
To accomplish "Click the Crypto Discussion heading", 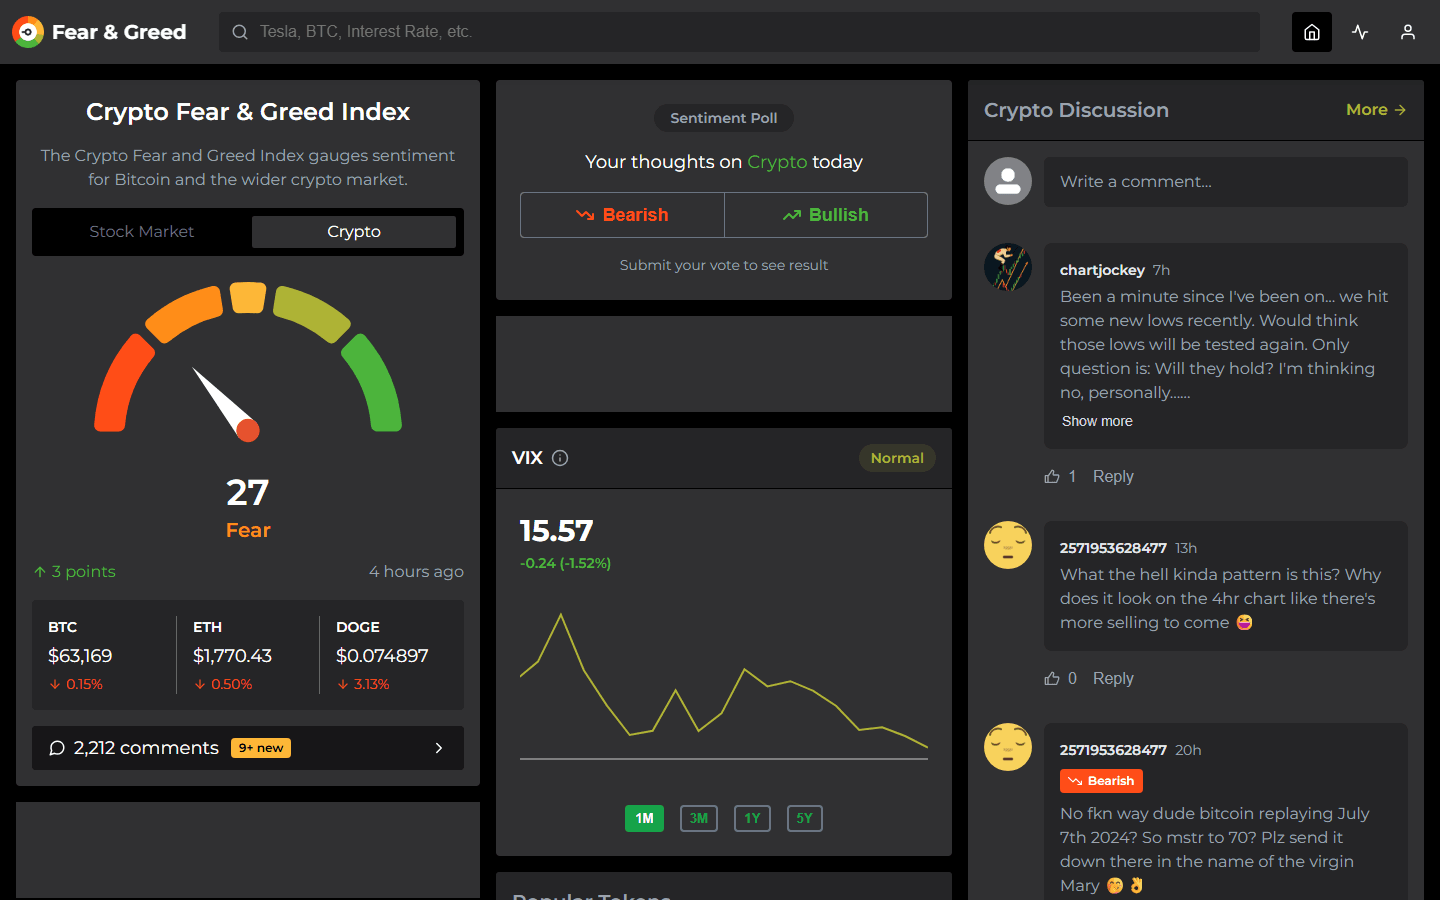I will pyautogui.click(x=1076, y=110).
